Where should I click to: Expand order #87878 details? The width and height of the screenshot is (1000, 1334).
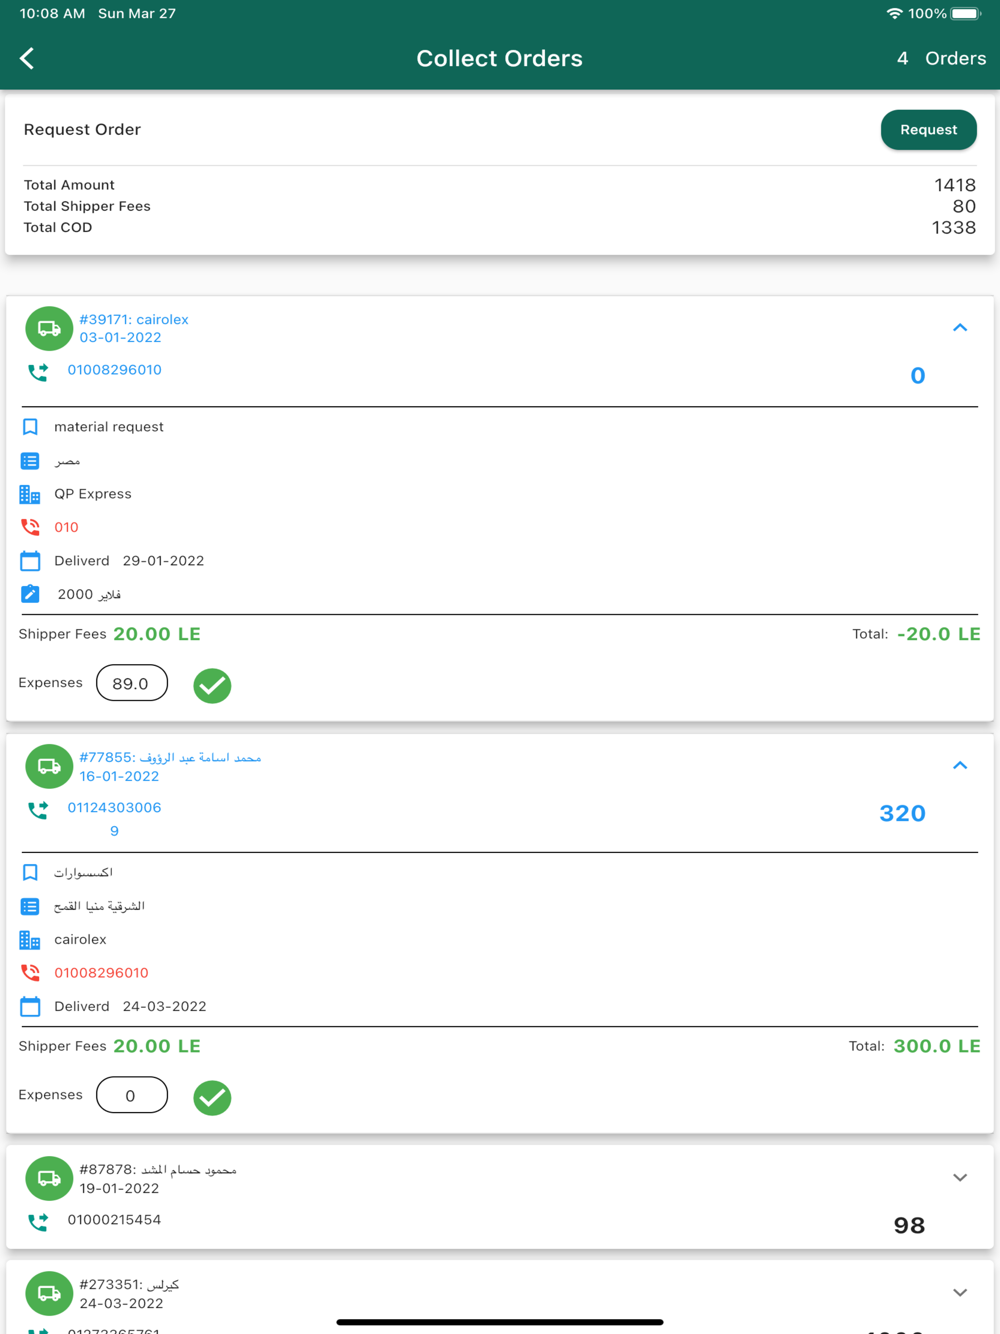point(960,1178)
